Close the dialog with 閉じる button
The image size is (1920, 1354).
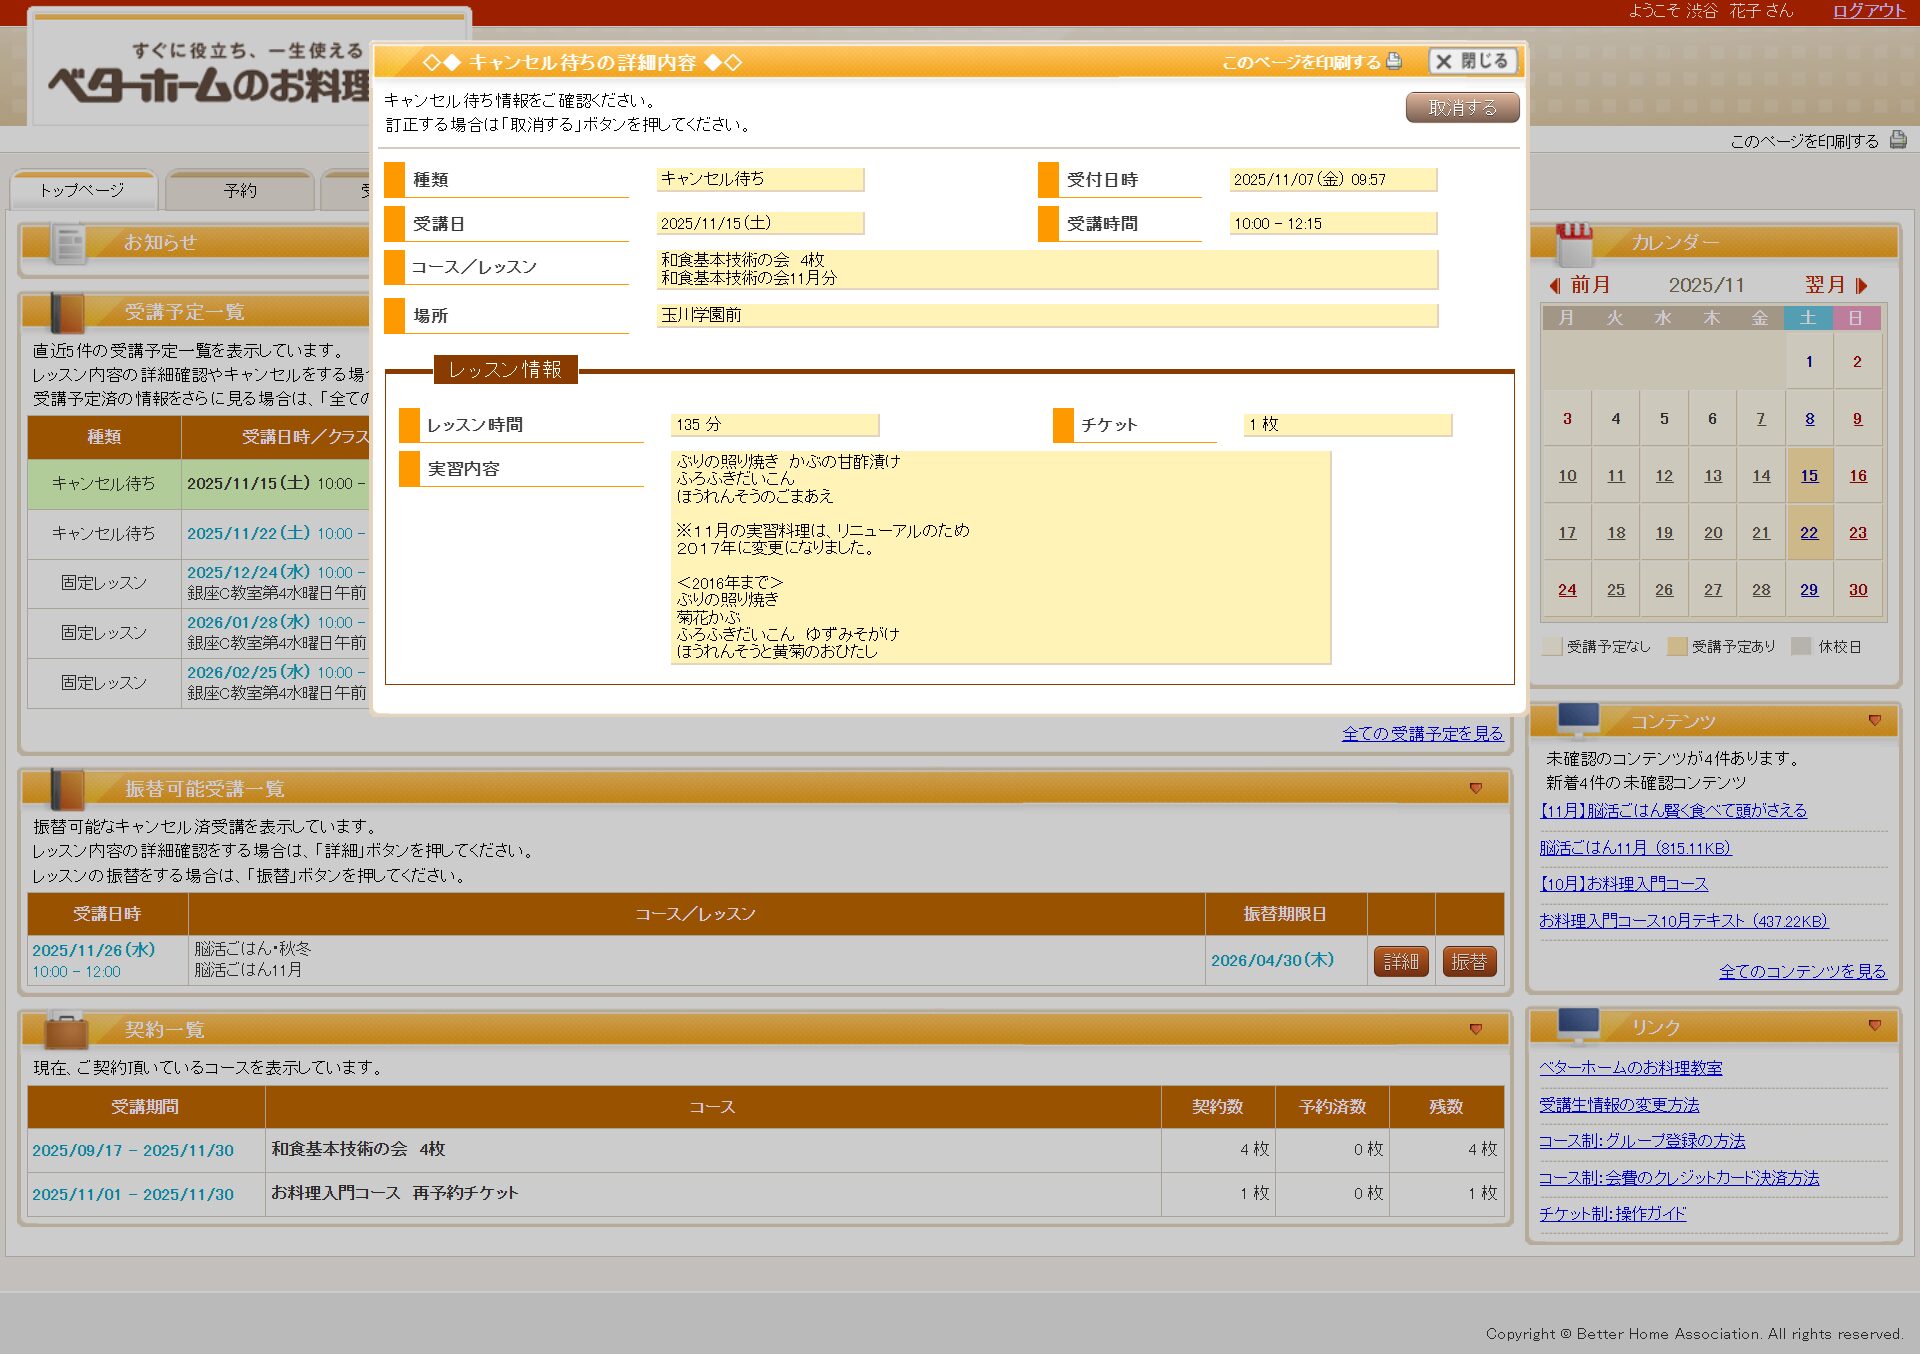(x=1472, y=61)
